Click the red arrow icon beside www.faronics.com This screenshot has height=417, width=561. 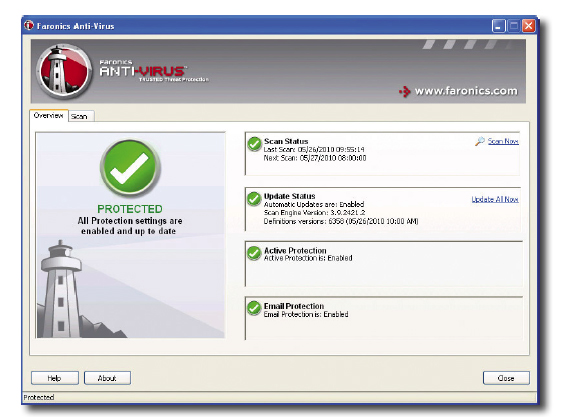[x=405, y=92]
